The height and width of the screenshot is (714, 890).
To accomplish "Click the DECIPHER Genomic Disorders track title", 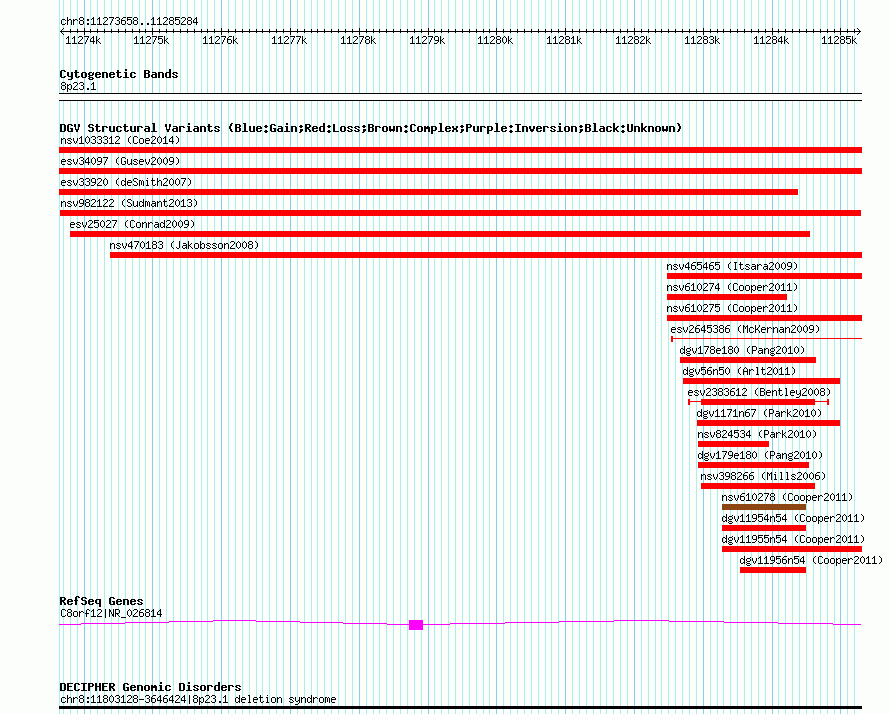I will tap(150, 687).
